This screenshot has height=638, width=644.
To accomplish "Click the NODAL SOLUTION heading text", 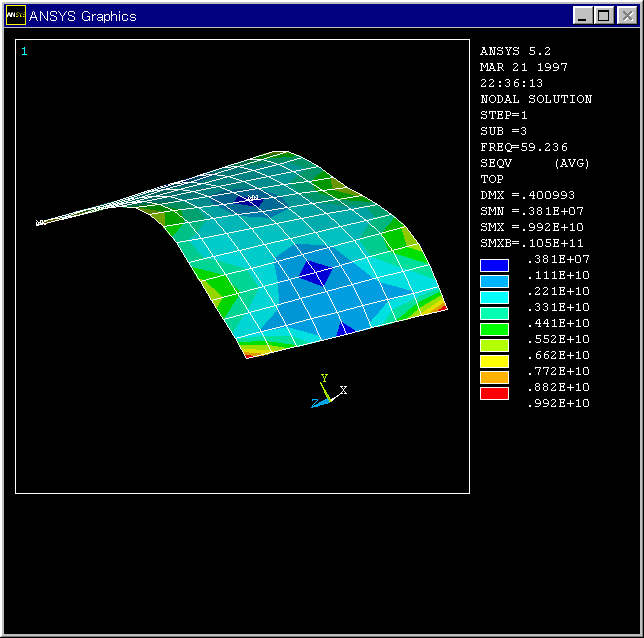I will 536,99.
